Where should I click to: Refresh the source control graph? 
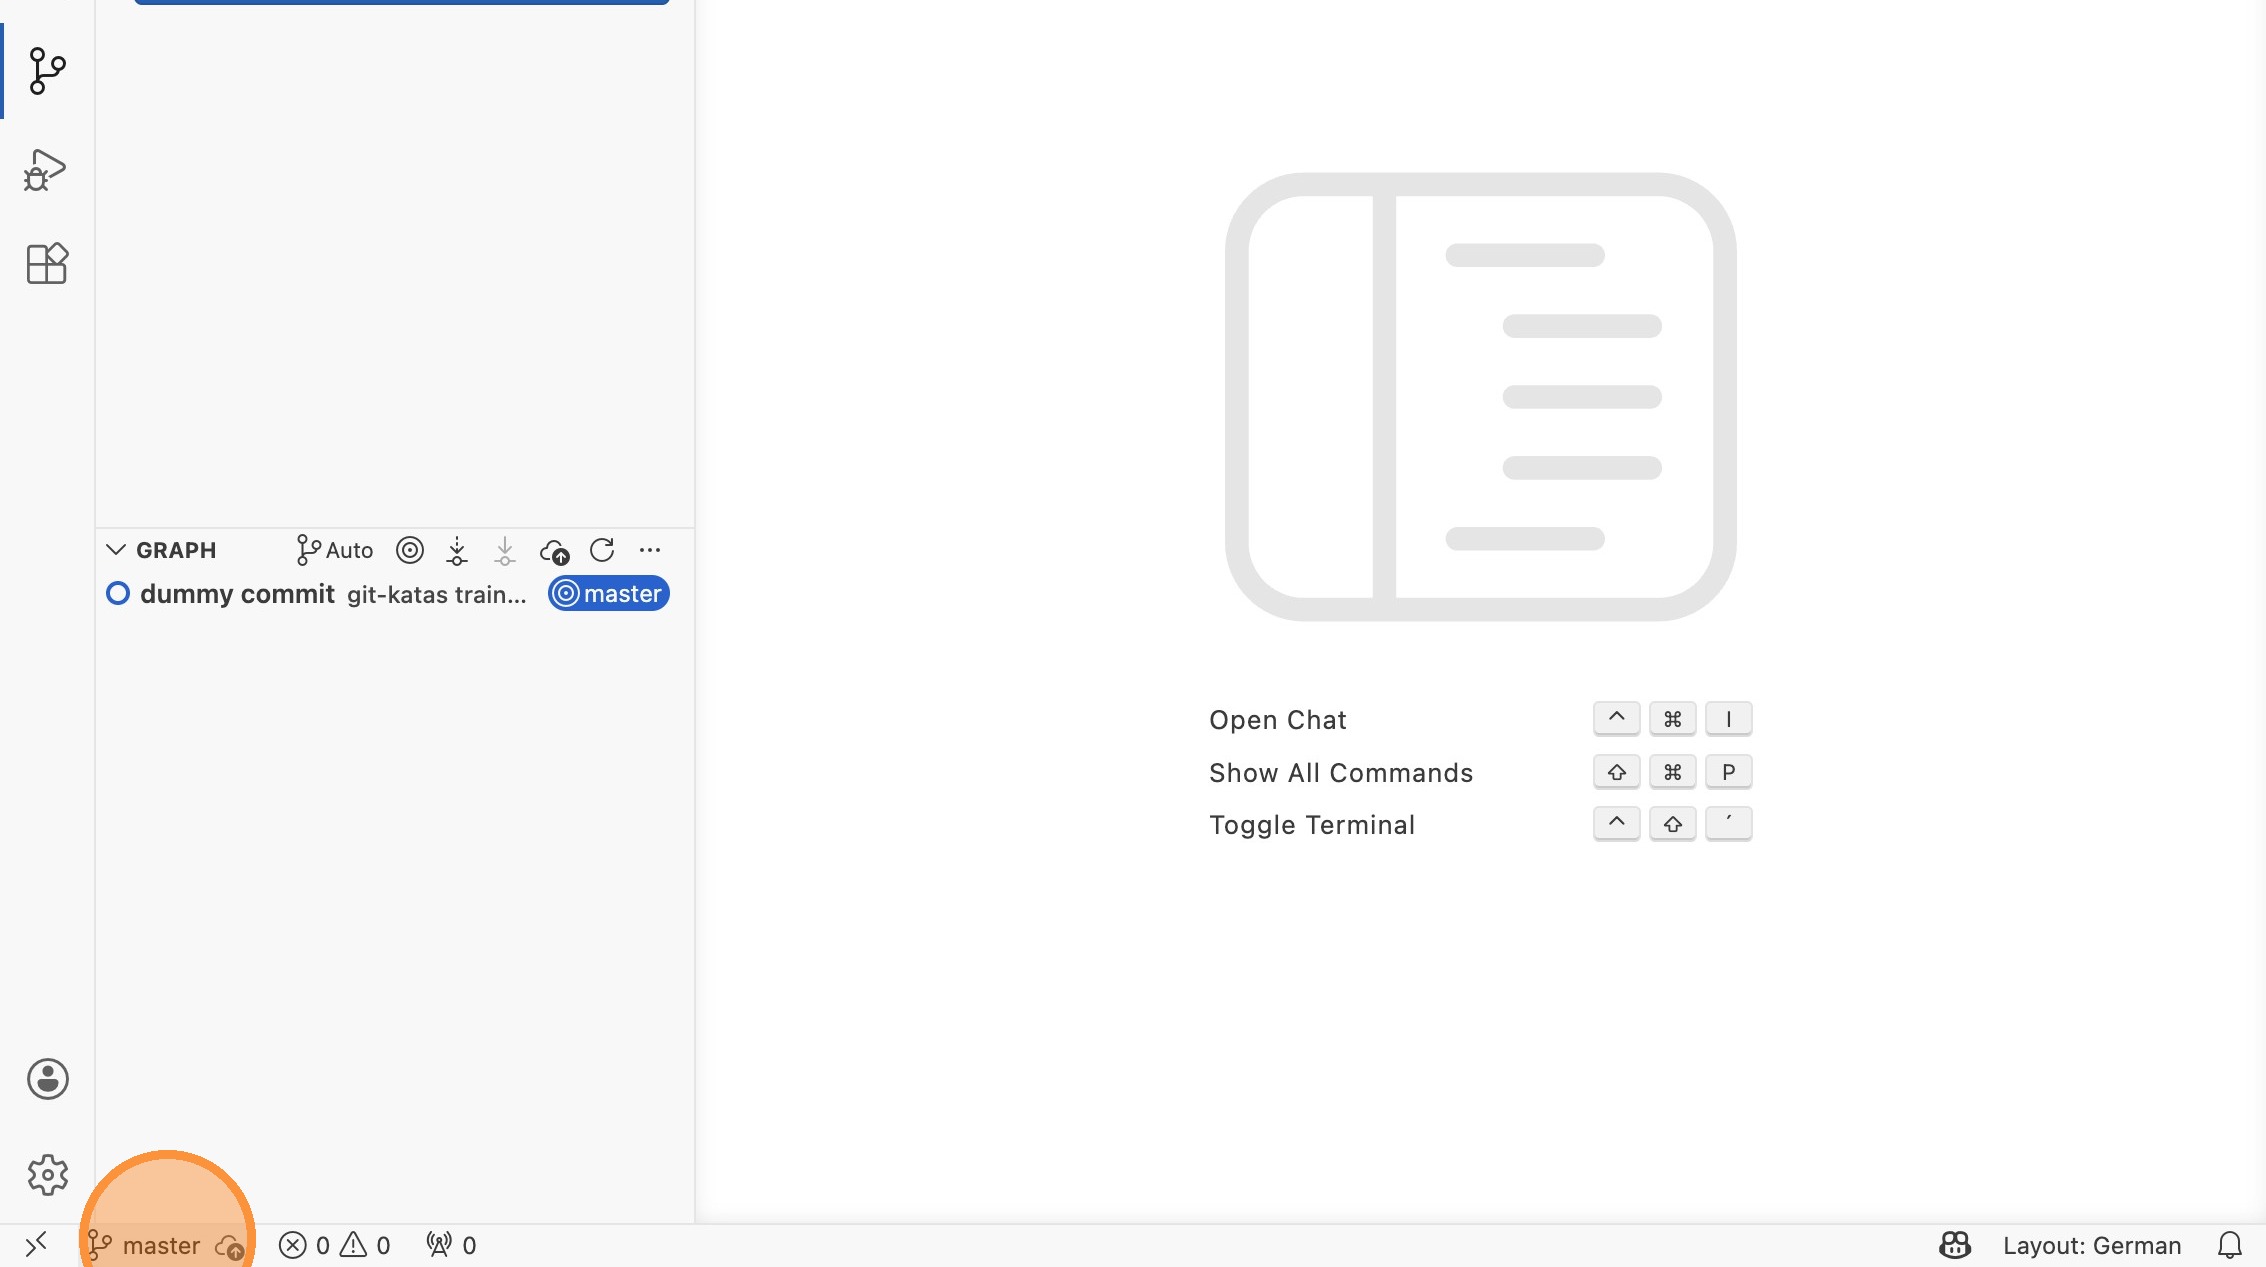[x=602, y=550]
